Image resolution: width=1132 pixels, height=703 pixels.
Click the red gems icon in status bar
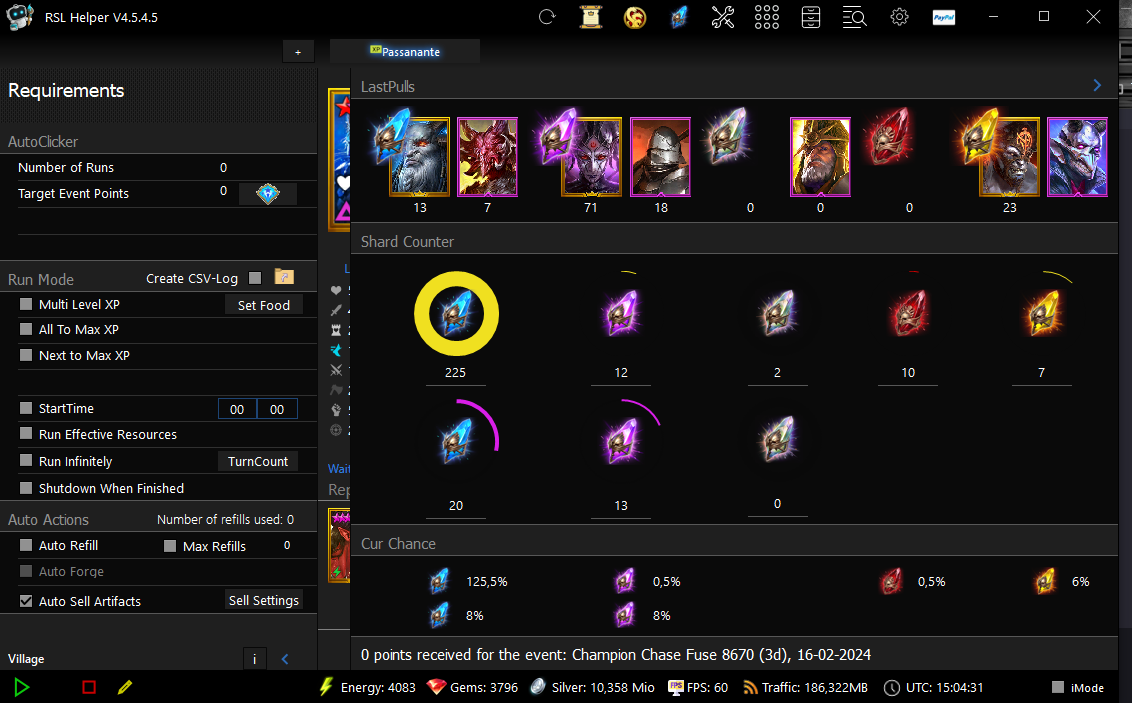click(436, 687)
